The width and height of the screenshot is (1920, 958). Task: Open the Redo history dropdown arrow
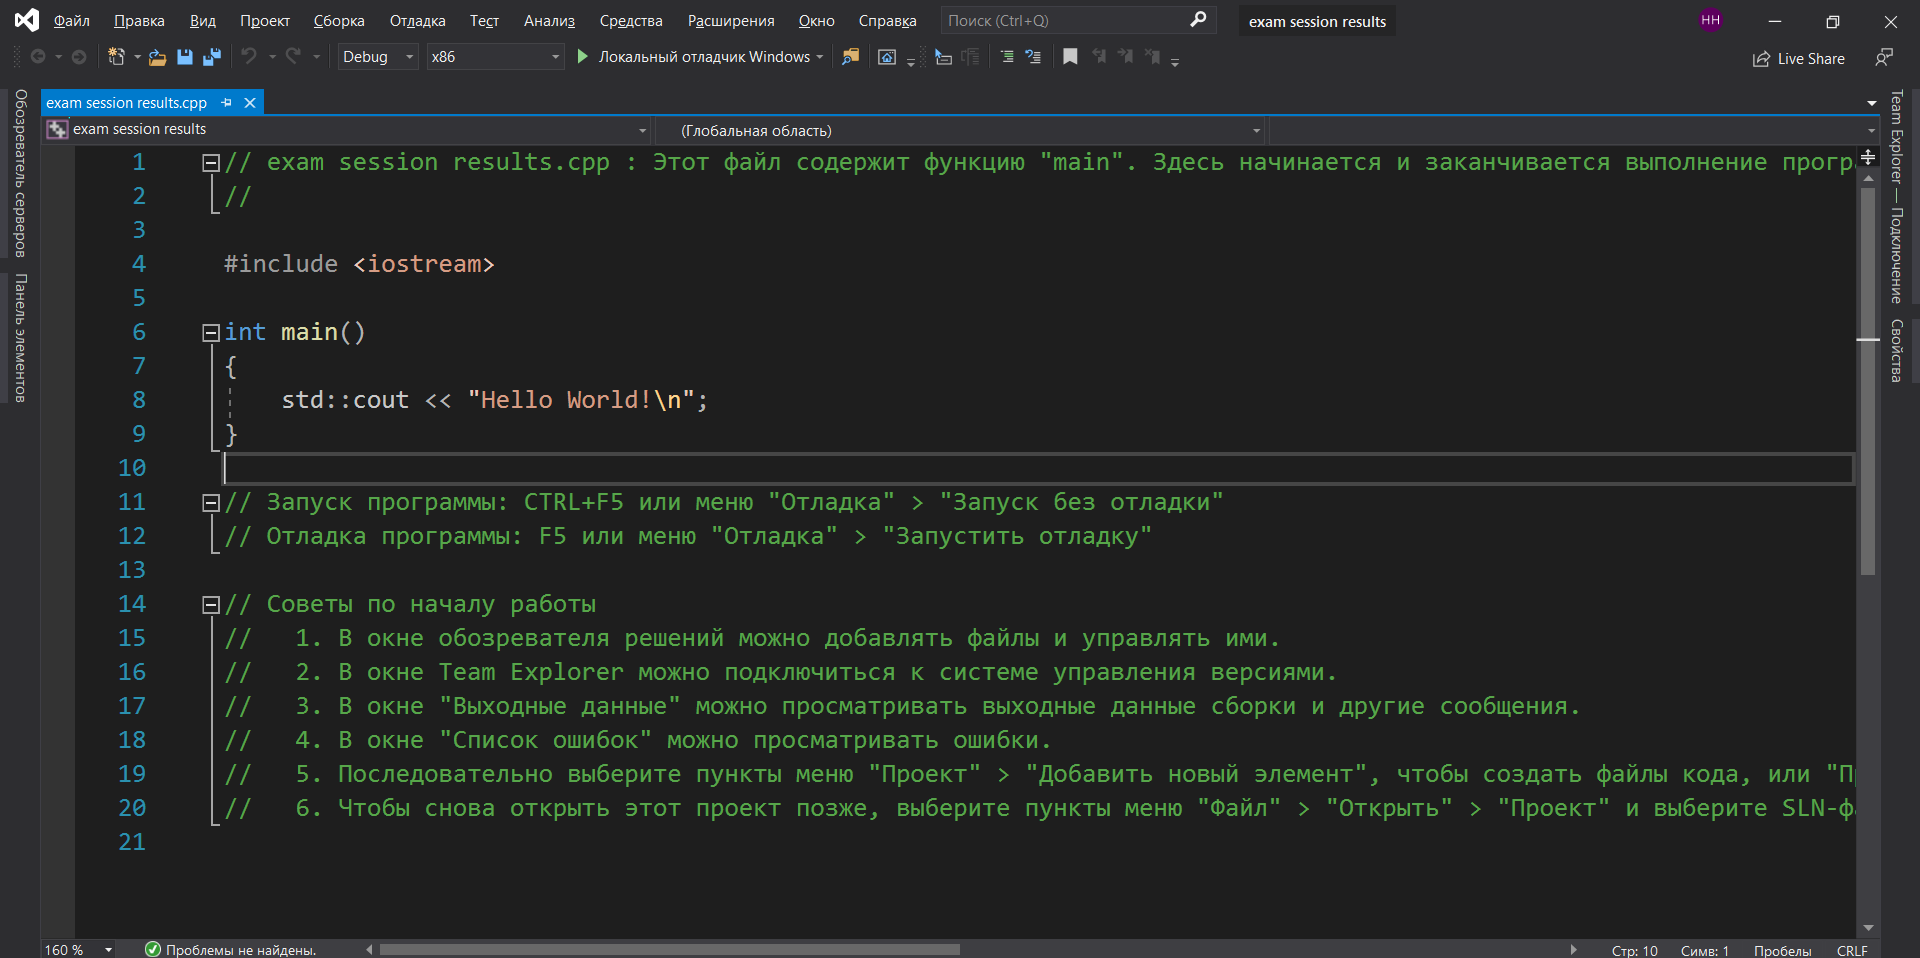pos(316,57)
